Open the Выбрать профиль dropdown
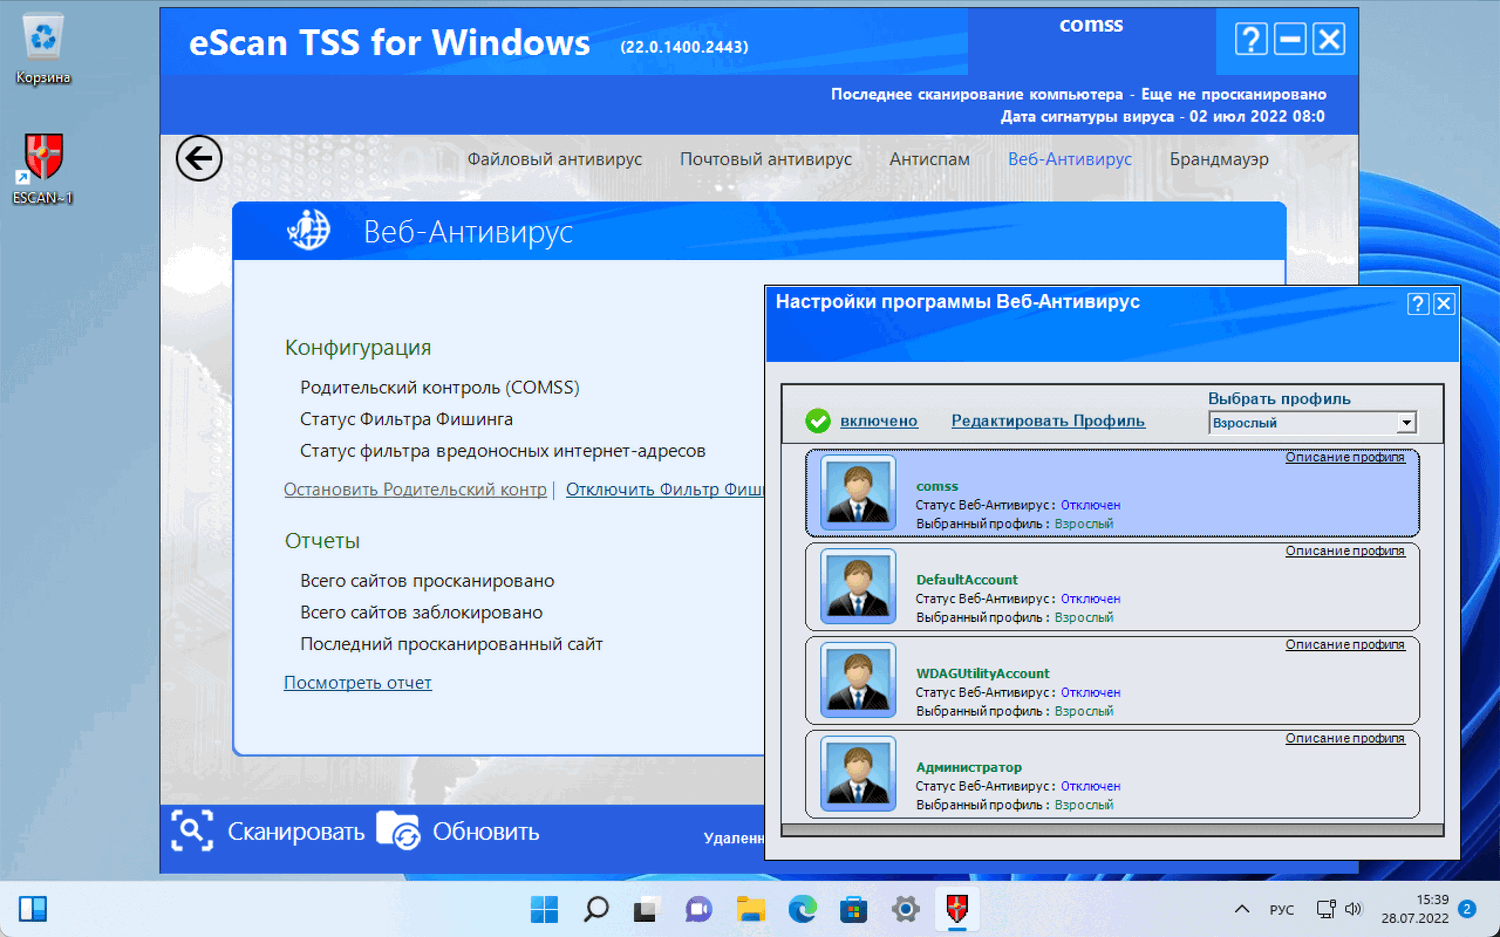Image resolution: width=1500 pixels, height=937 pixels. [1312, 423]
